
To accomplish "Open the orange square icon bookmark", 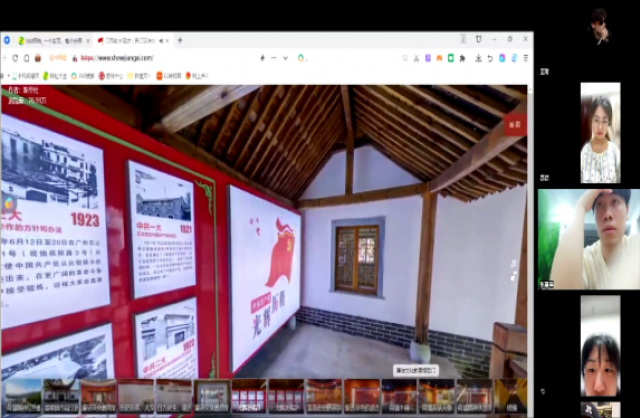I will (x=169, y=76).
